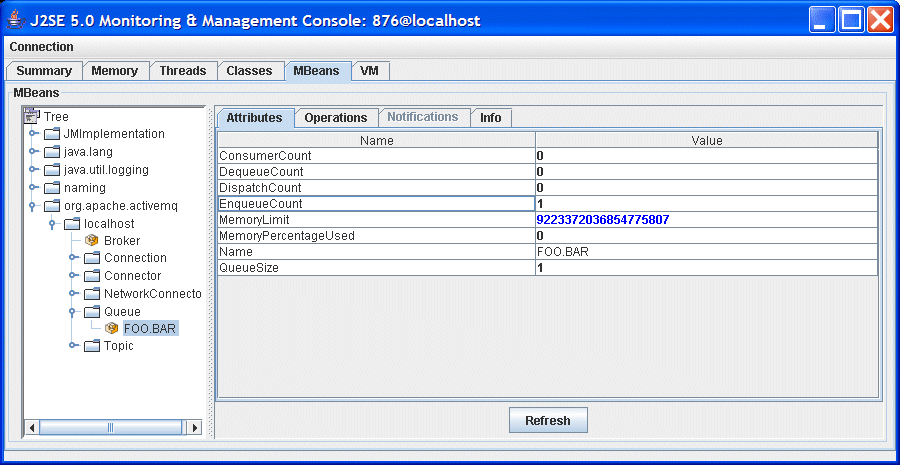
Task: Click the NetworkConnector folder icon
Action: click(92, 294)
